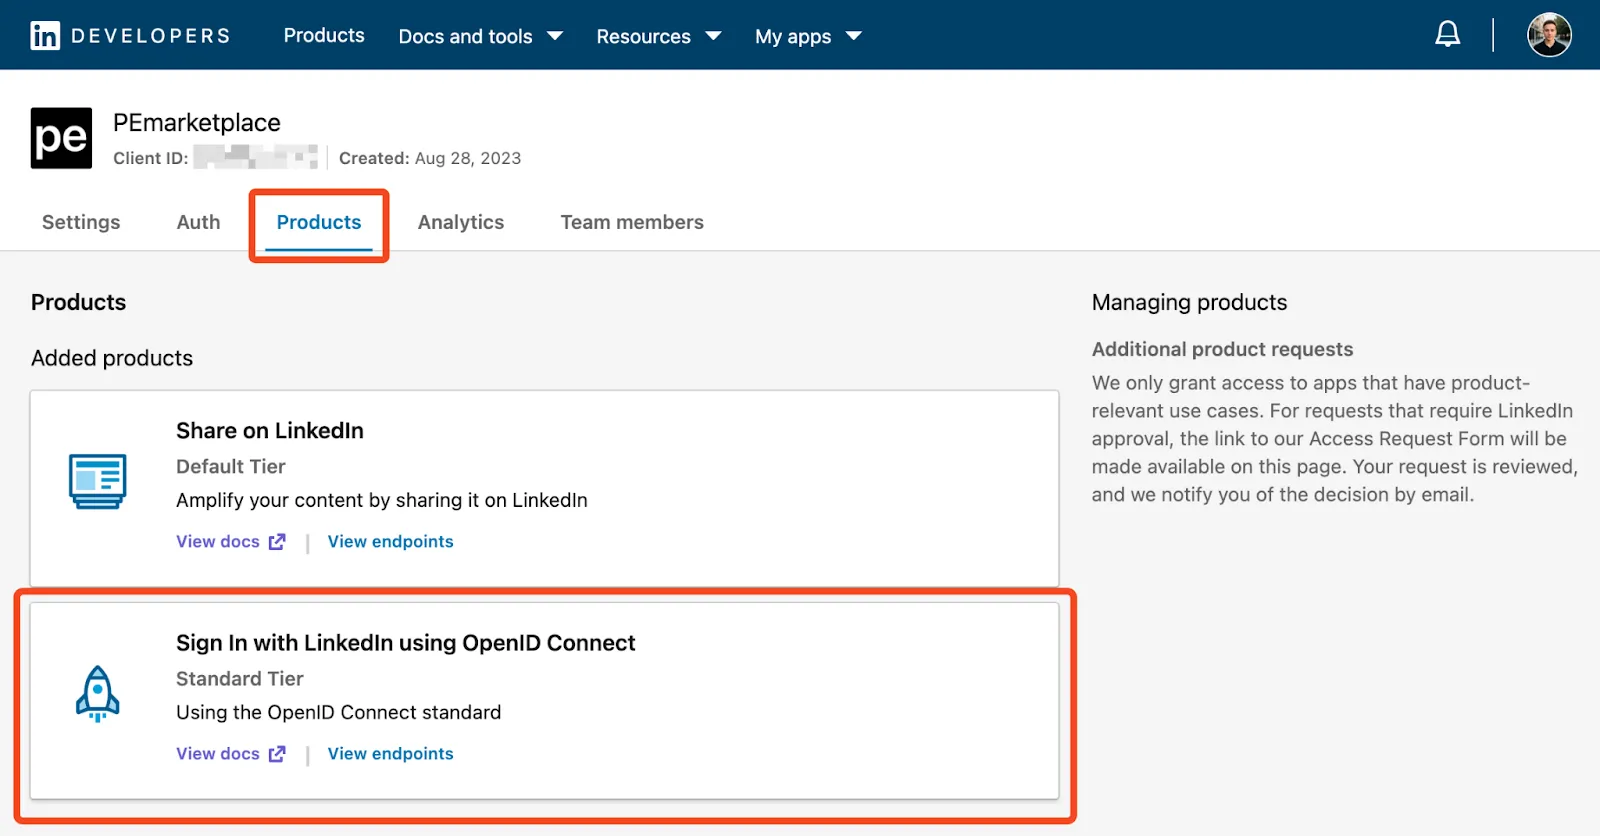Click 'Using the OpenID Connect standard' description
1600x836 pixels.
coord(339,713)
